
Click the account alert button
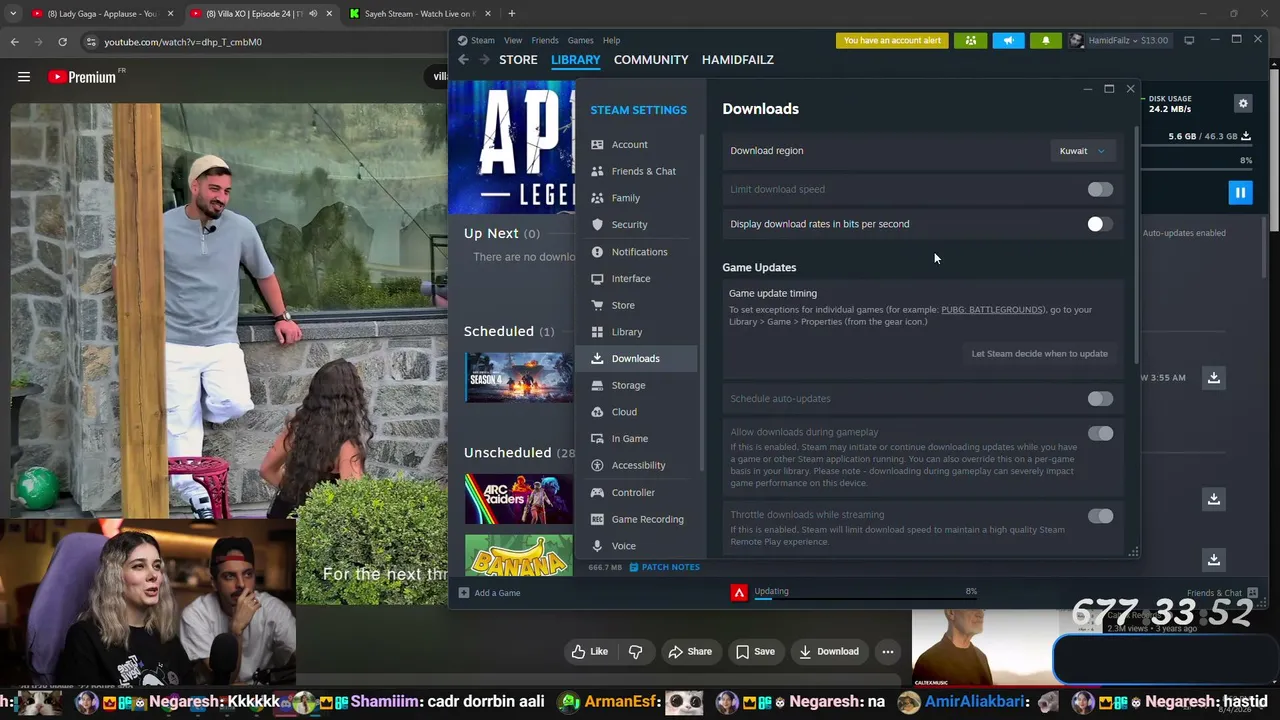point(892,40)
